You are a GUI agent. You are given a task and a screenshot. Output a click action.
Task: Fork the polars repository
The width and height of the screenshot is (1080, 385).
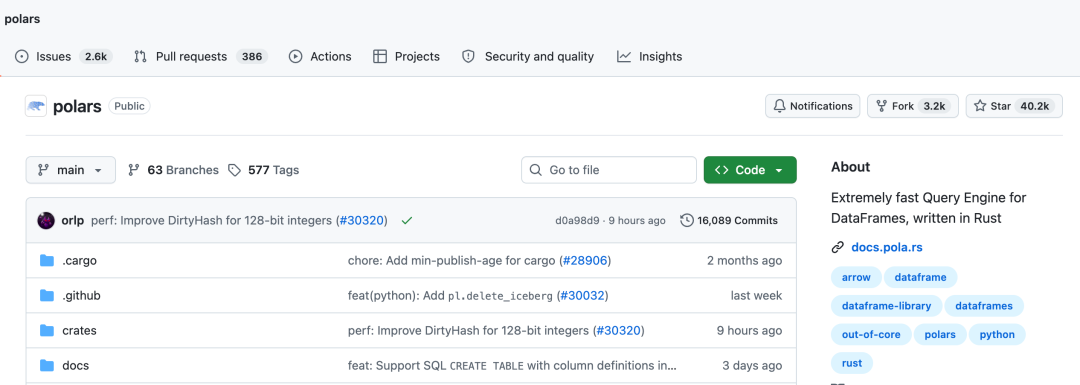point(912,106)
